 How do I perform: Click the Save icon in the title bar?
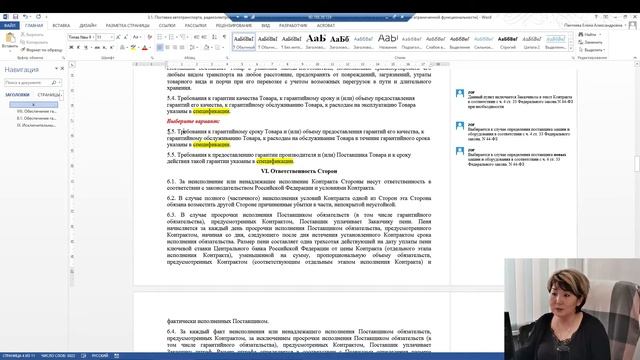coord(16,17)
